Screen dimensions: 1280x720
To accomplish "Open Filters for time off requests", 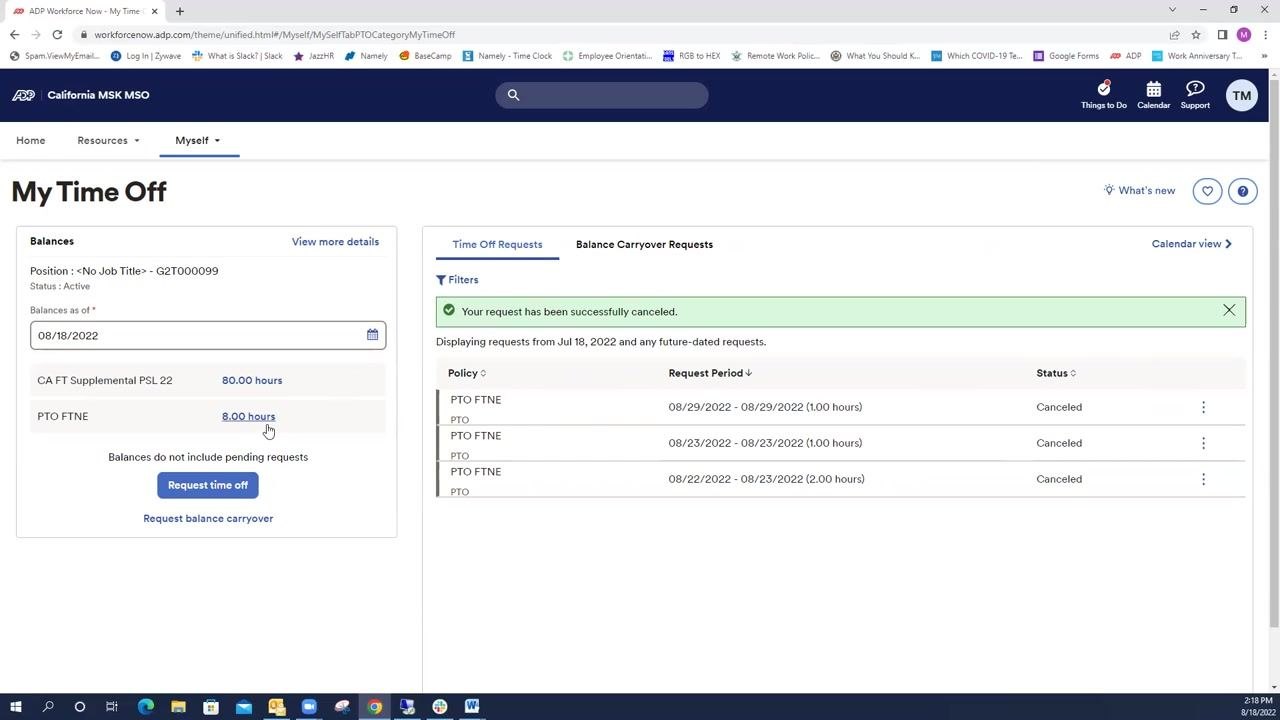I will (x=457, y=280).
